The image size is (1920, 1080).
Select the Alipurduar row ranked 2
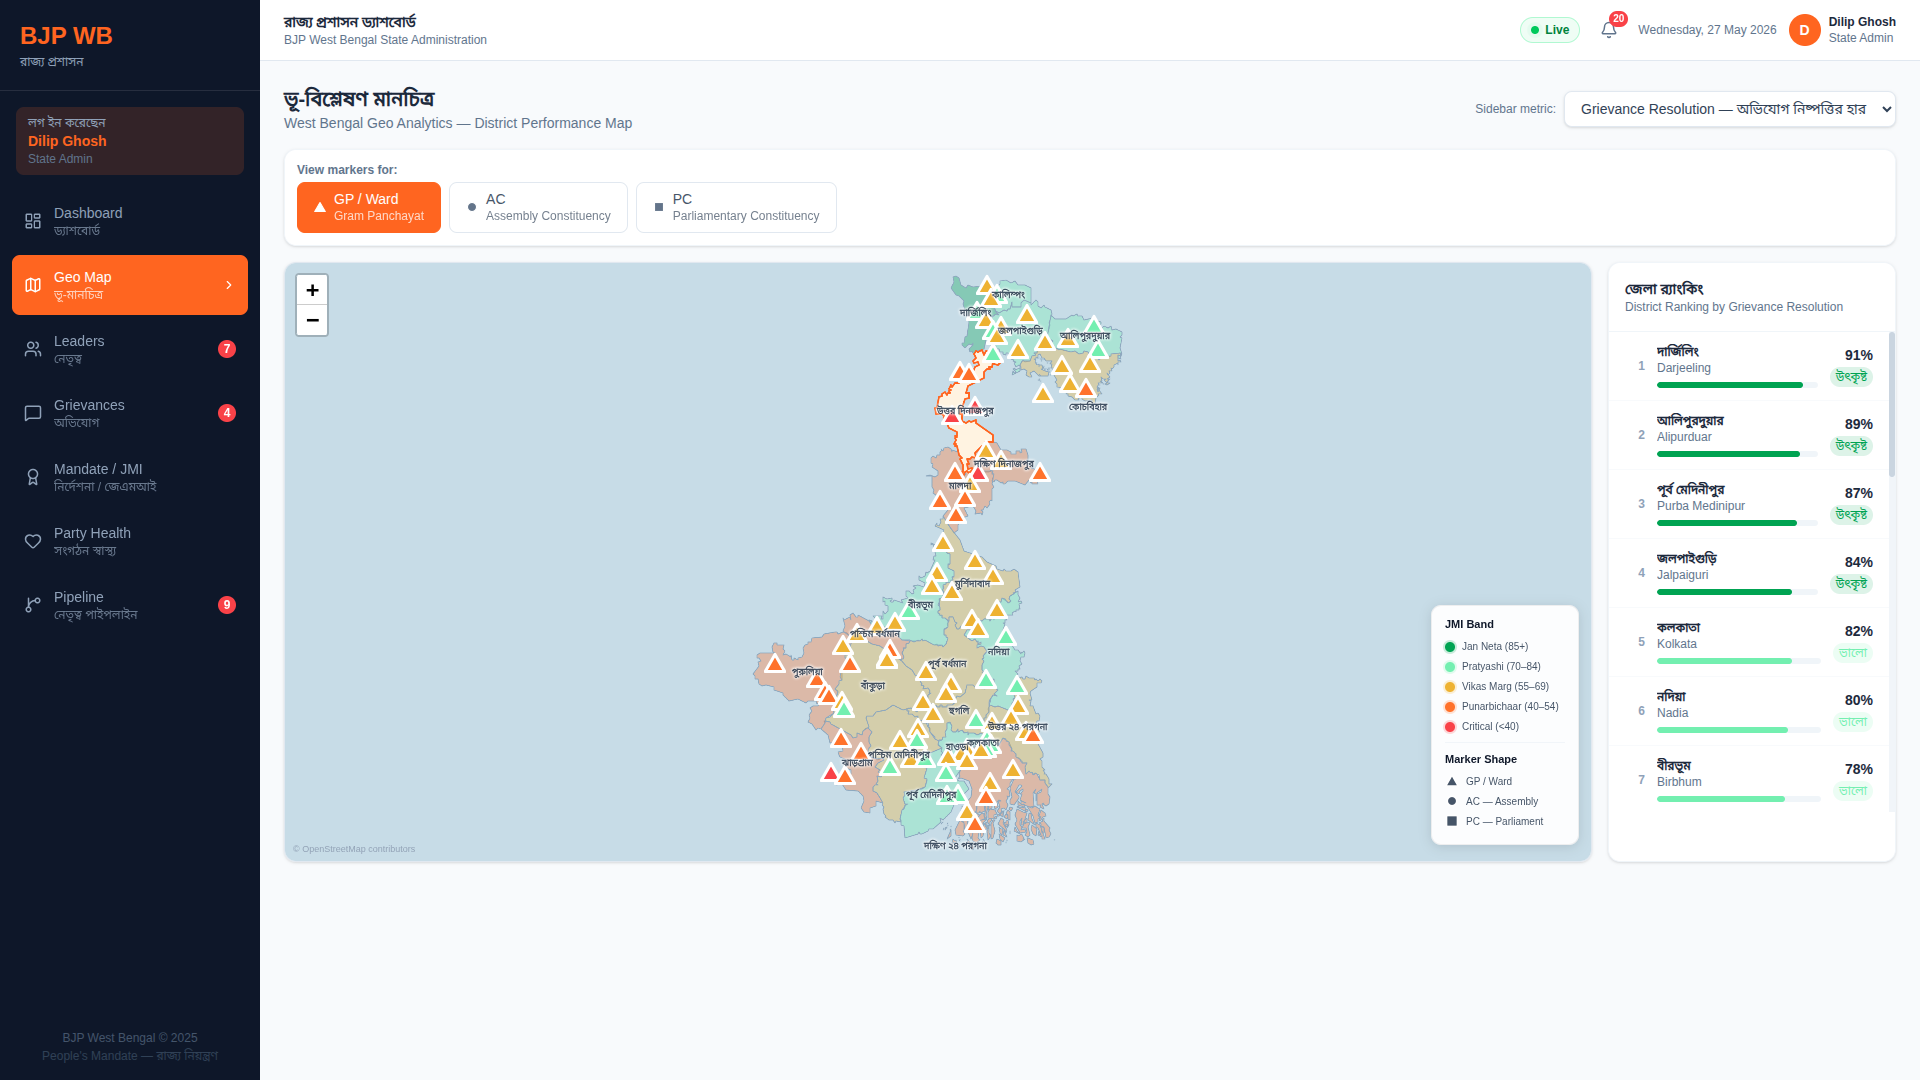[1748, 435]
